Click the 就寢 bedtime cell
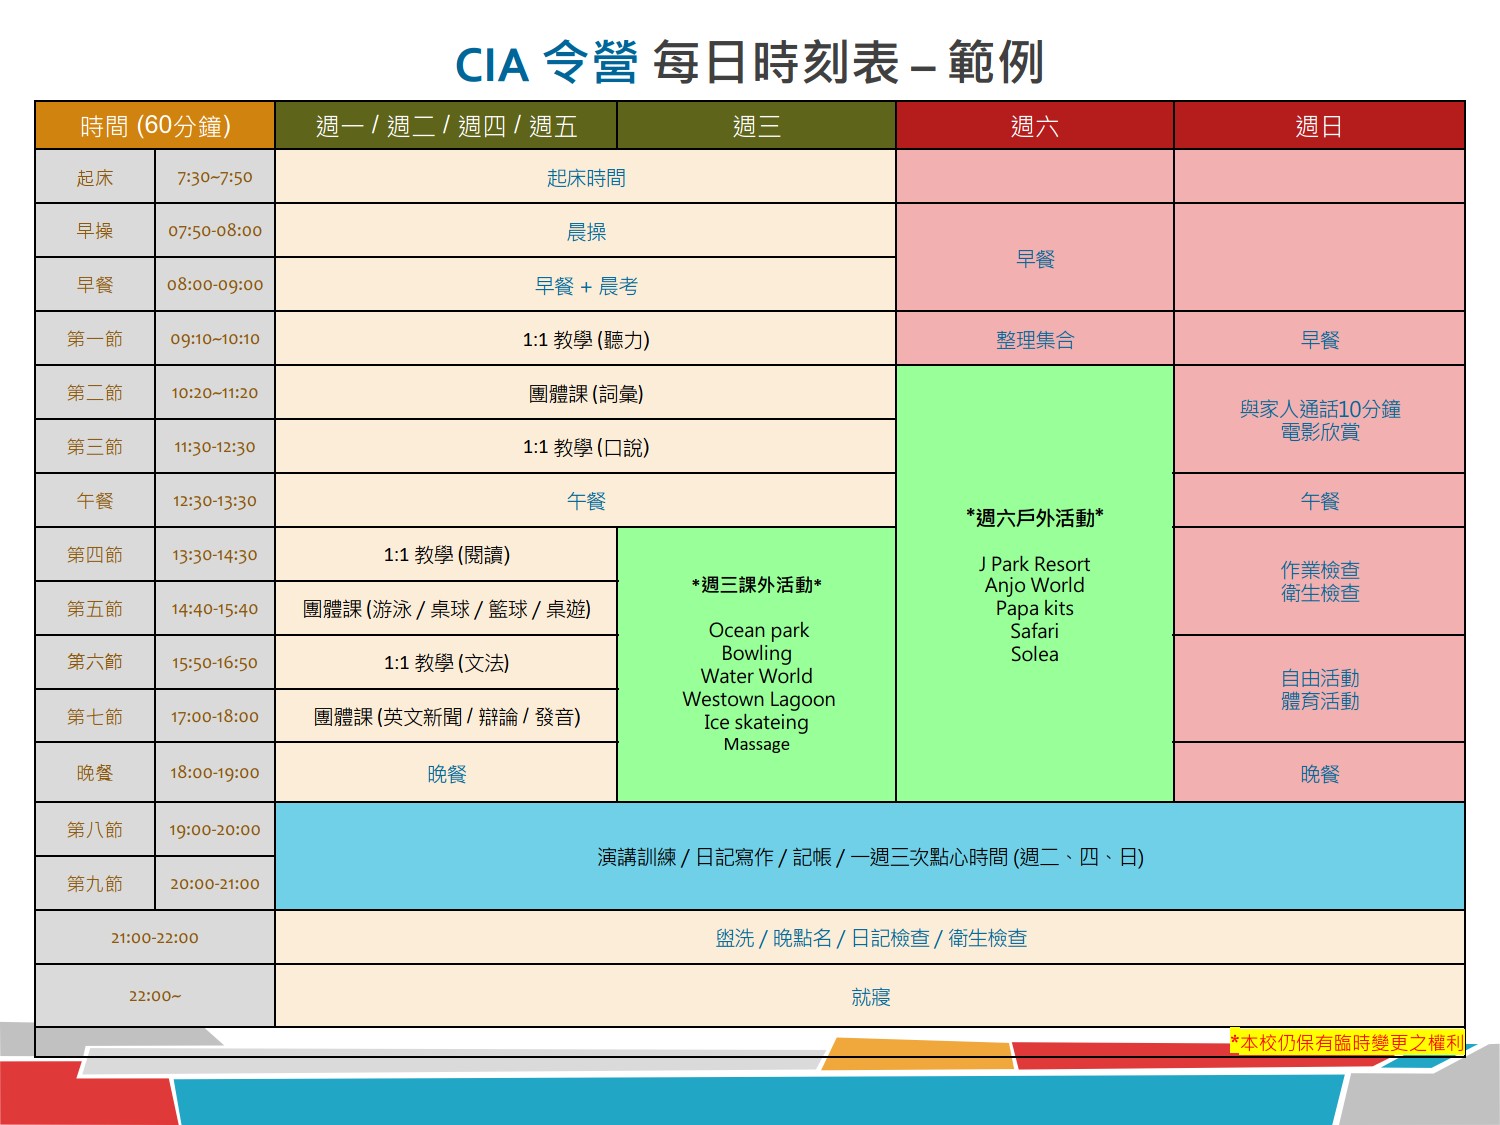The image size is (1500, 1125). coord(870,997)
